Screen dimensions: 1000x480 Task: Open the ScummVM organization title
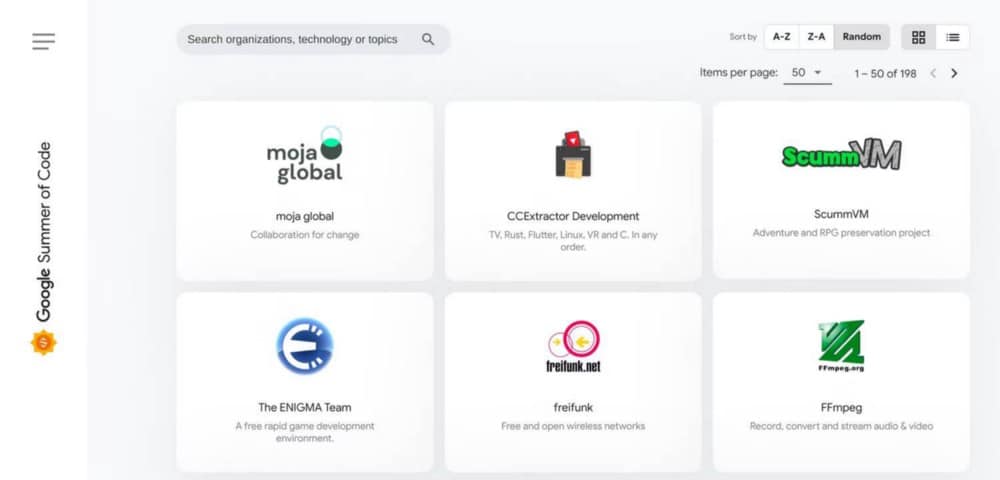coord(841,214)
